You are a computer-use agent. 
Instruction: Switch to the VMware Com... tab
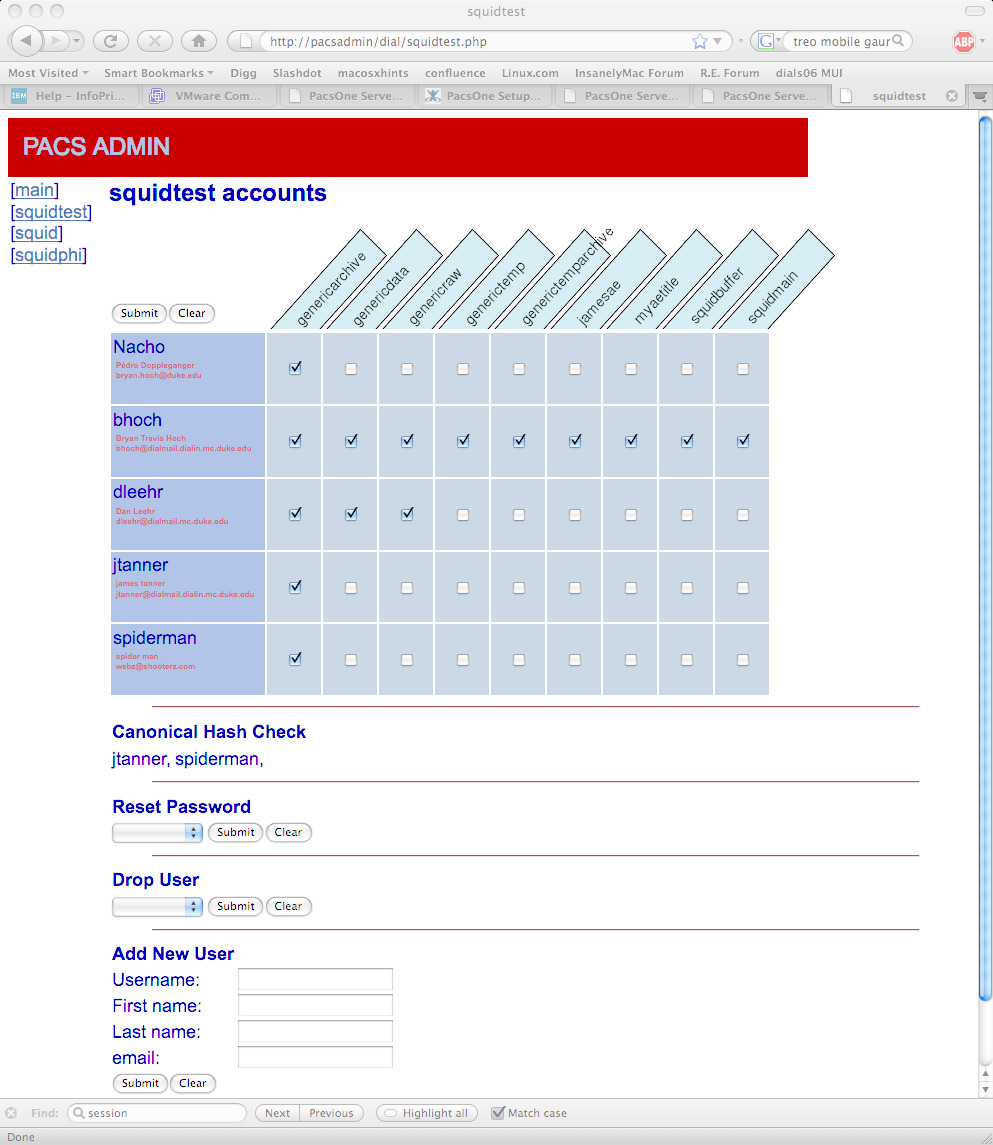click(207, 96)
